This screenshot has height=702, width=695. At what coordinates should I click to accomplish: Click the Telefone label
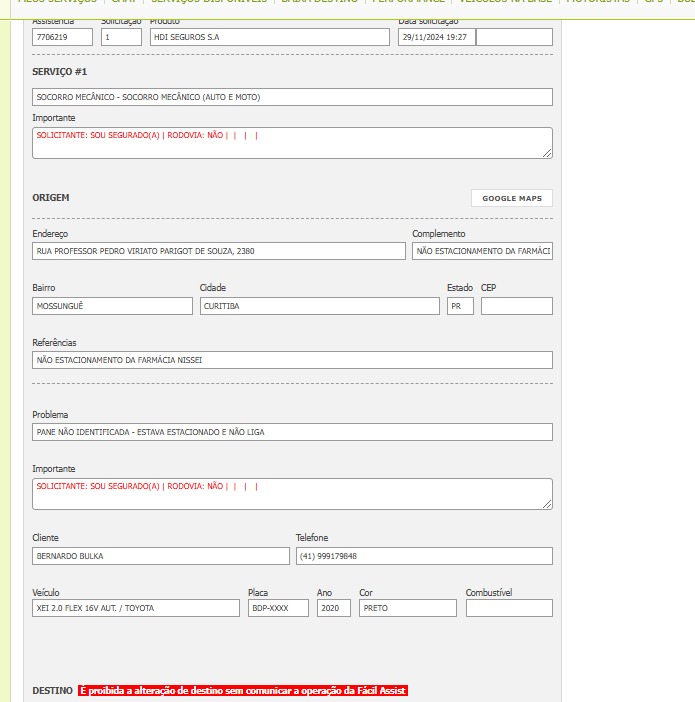pyautogui.click(x=312, y=538)
